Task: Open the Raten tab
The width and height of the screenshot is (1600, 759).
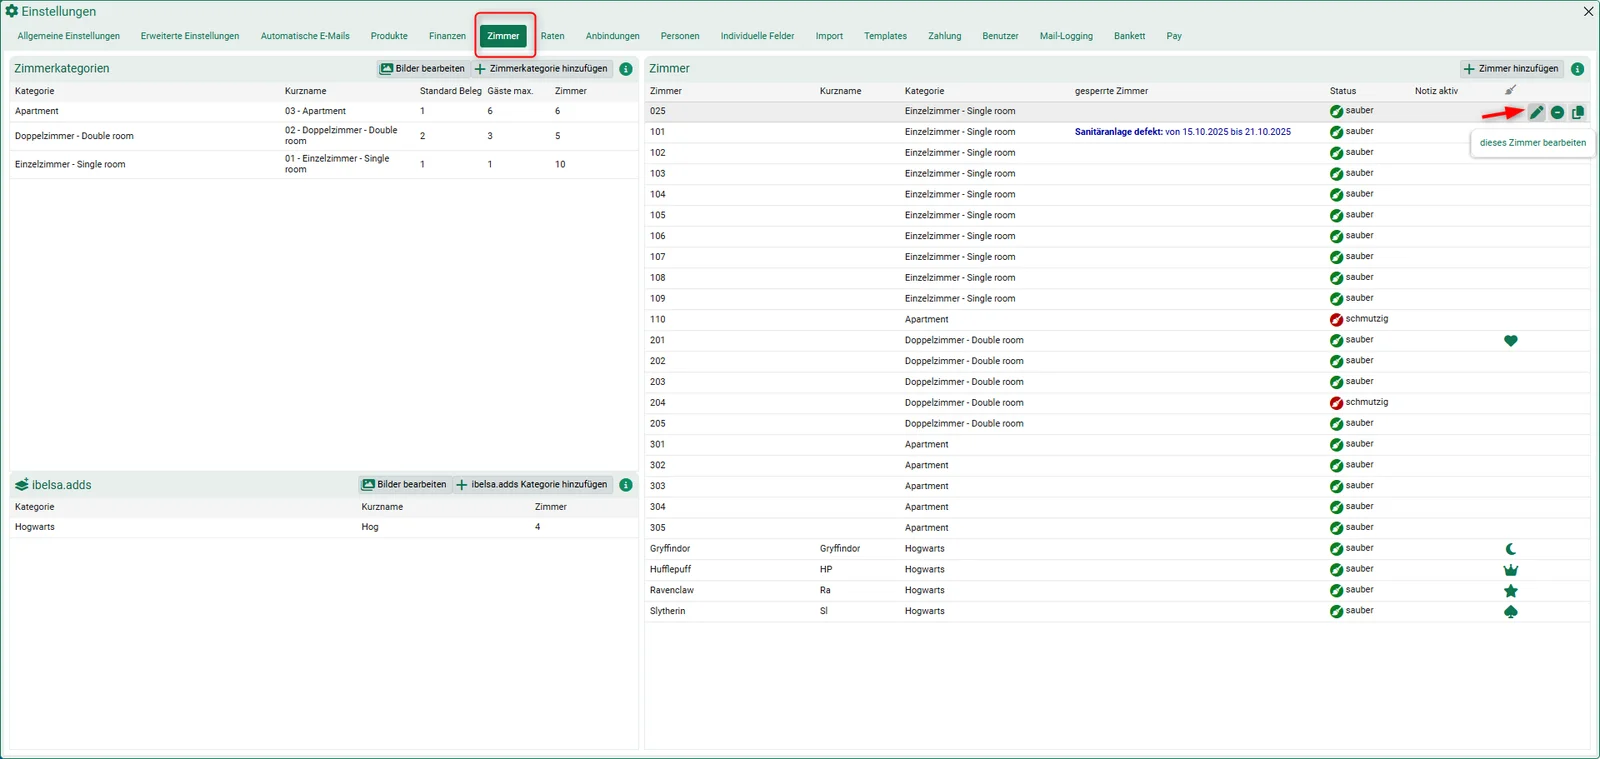Action: (553, 36)
